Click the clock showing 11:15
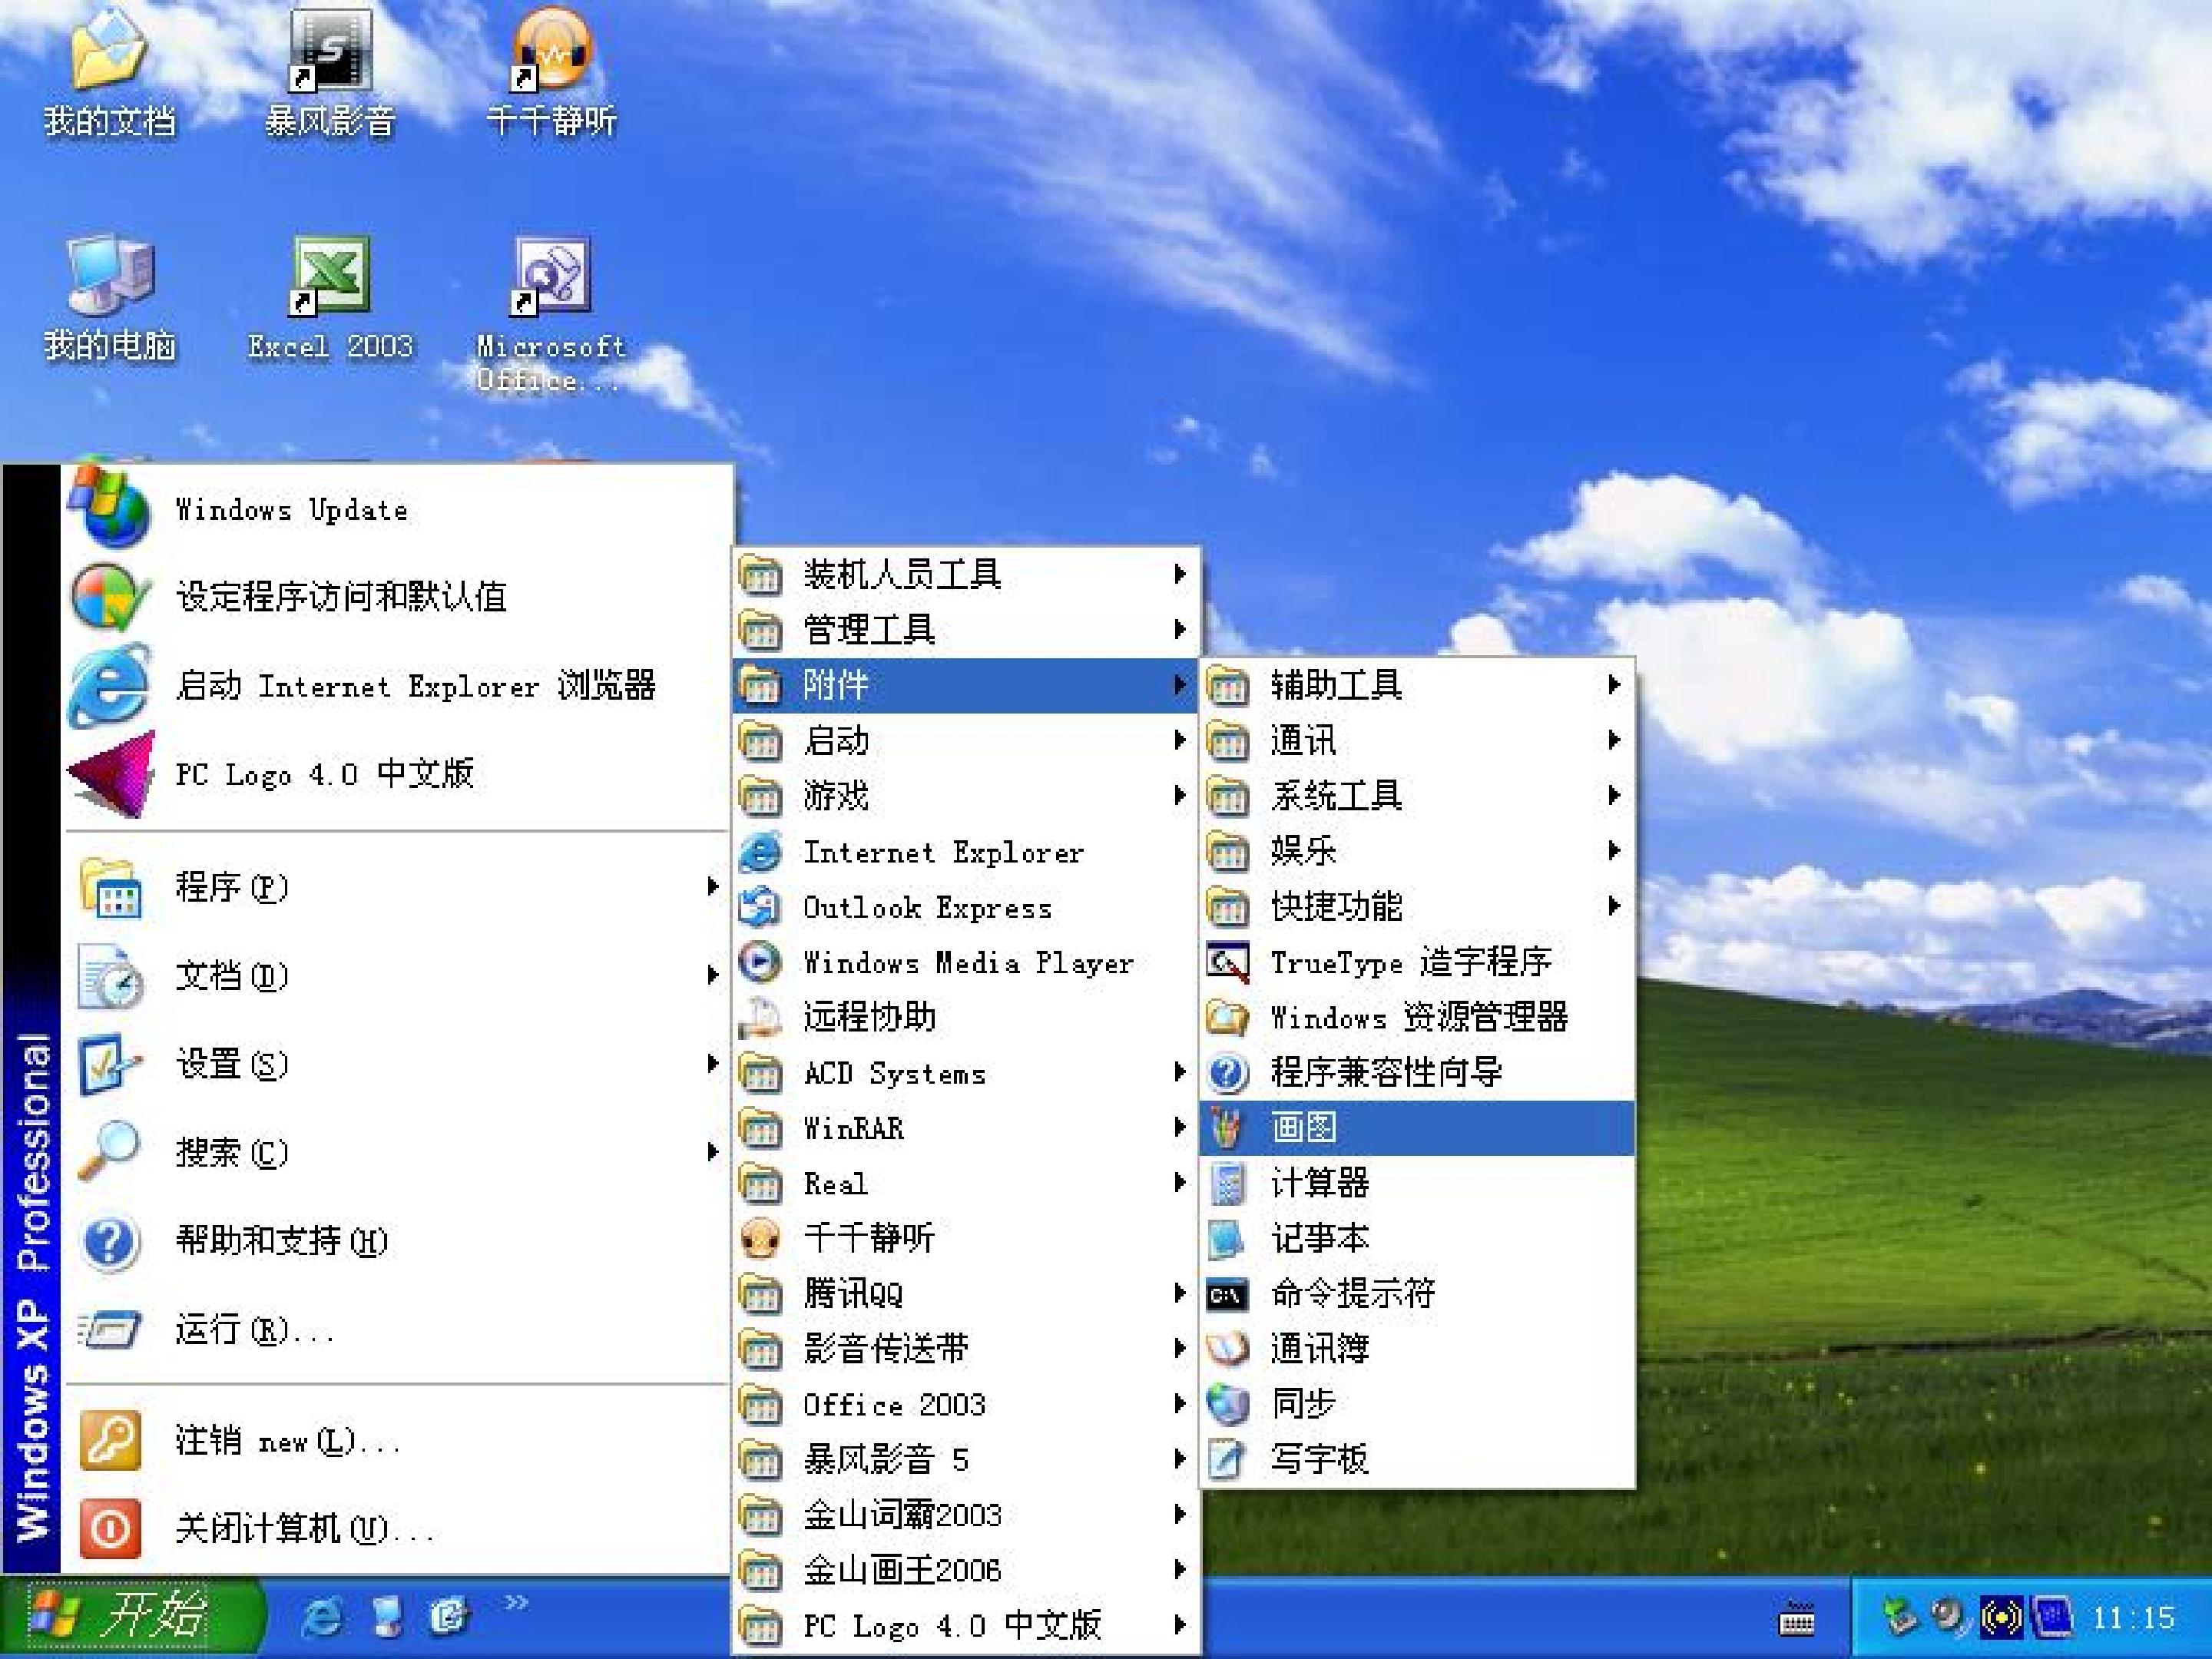This screenshot has height=1659, width=2212. pos(2133,1618)
